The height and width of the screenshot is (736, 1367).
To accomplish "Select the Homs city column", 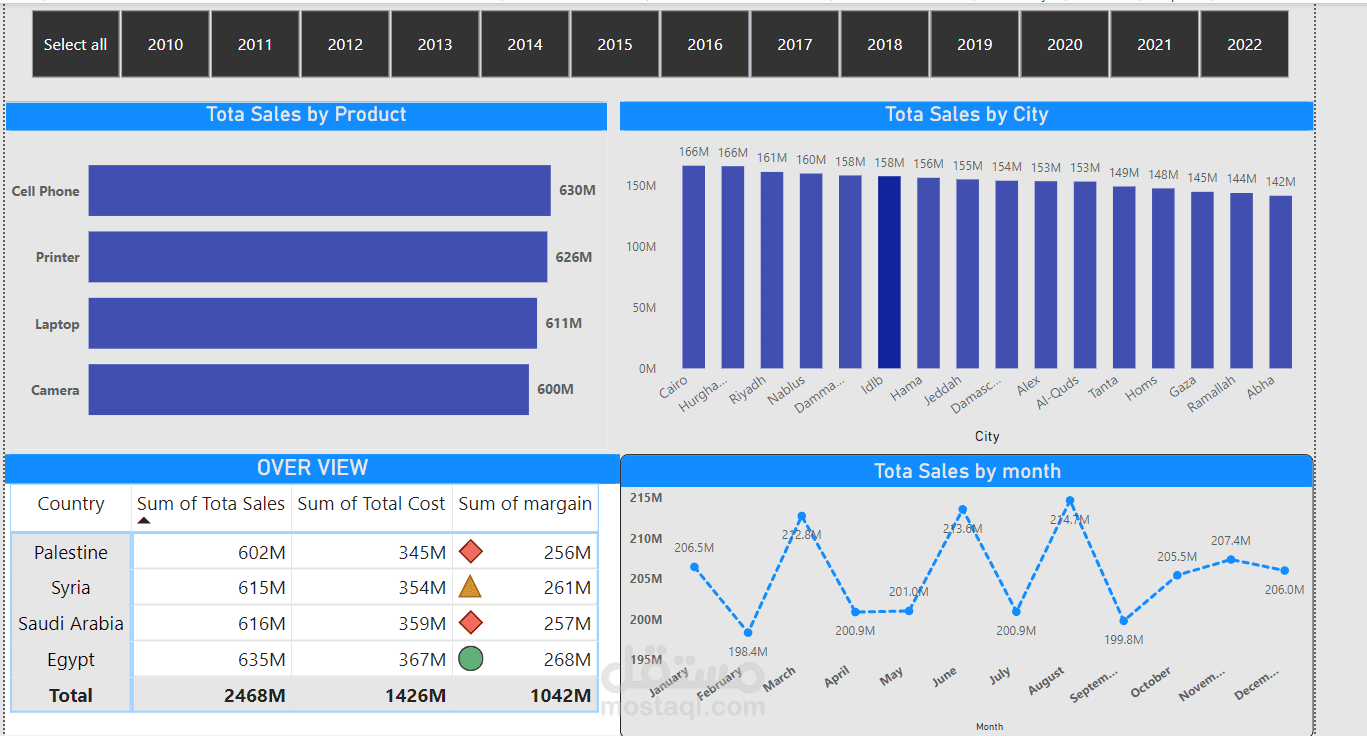I will (1164, 278).
